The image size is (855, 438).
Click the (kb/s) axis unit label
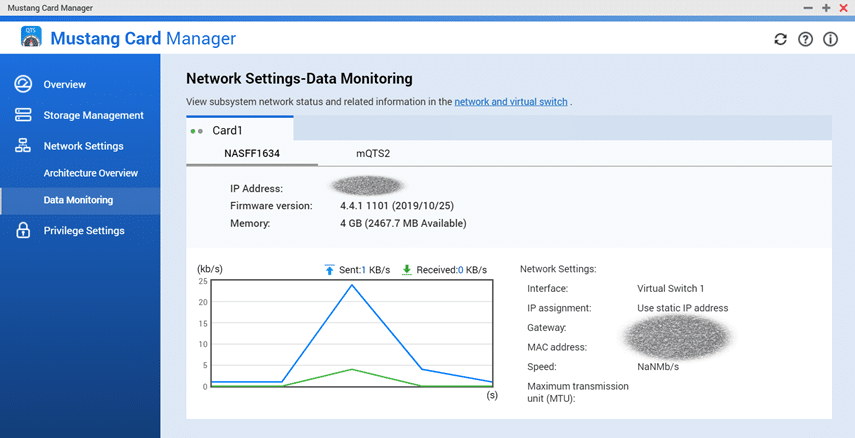pos(210,269)
